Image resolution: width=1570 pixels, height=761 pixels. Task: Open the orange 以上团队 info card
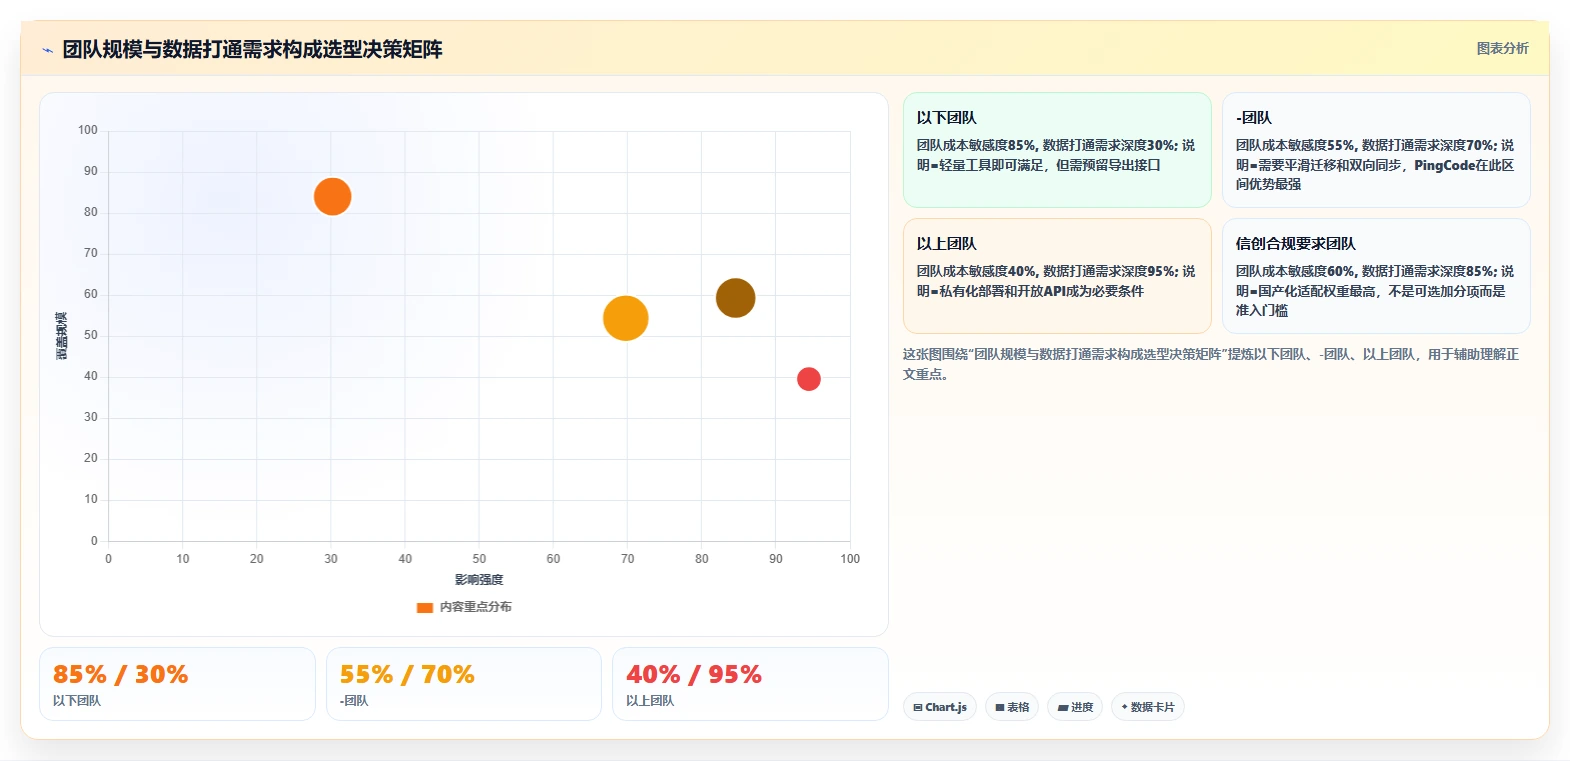coord(1057,276)
